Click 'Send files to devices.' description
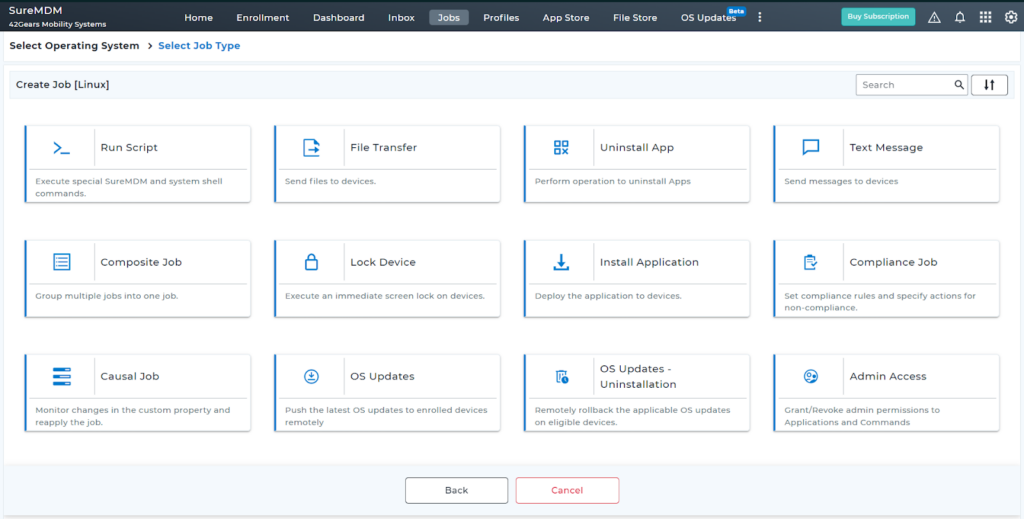 pyautogui.click(x=330, y=181)
